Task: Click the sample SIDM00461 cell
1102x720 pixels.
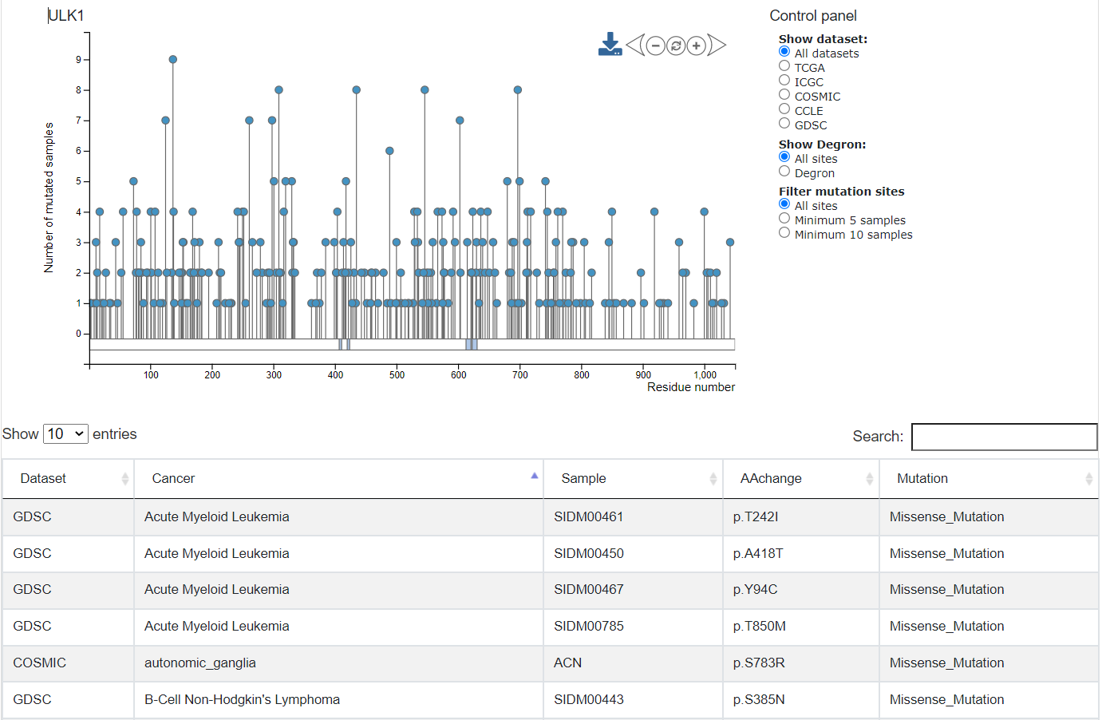Action: pyautogui.click(x=589, y=517)
